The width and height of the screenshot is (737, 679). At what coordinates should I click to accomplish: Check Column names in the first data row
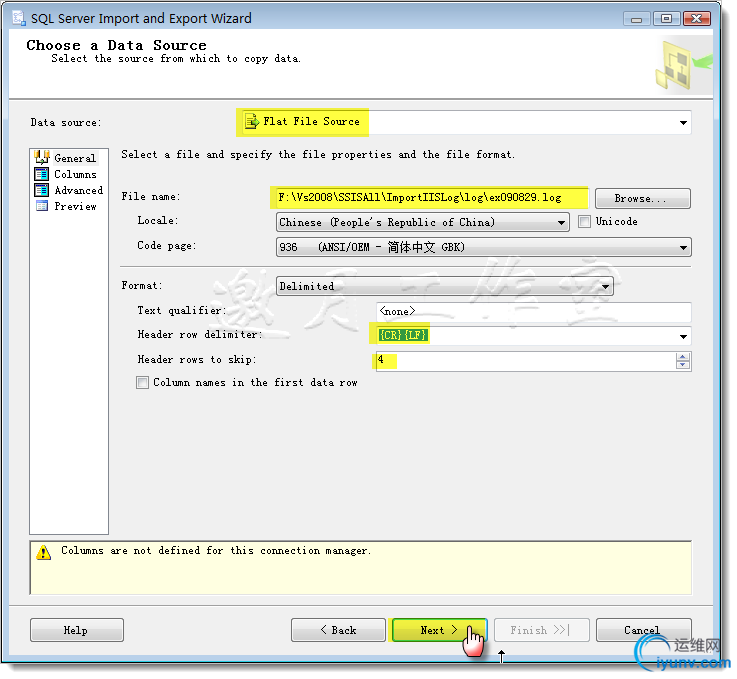point(142,383)
